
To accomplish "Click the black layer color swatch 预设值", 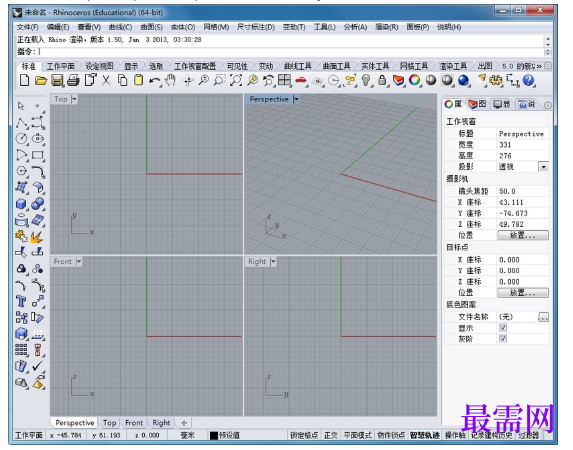I will [214, 435].
